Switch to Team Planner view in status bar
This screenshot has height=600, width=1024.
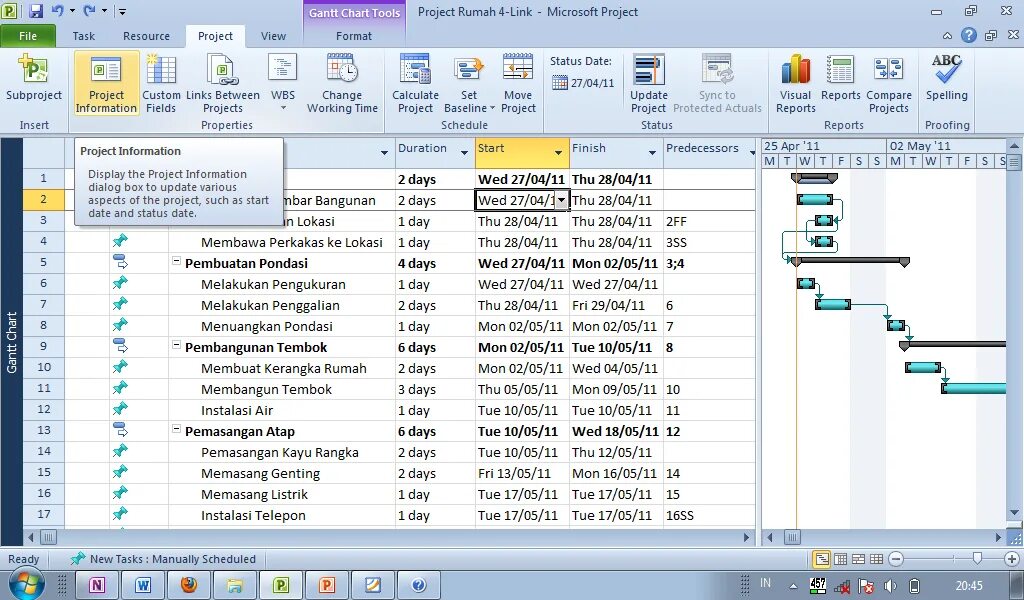858,559
